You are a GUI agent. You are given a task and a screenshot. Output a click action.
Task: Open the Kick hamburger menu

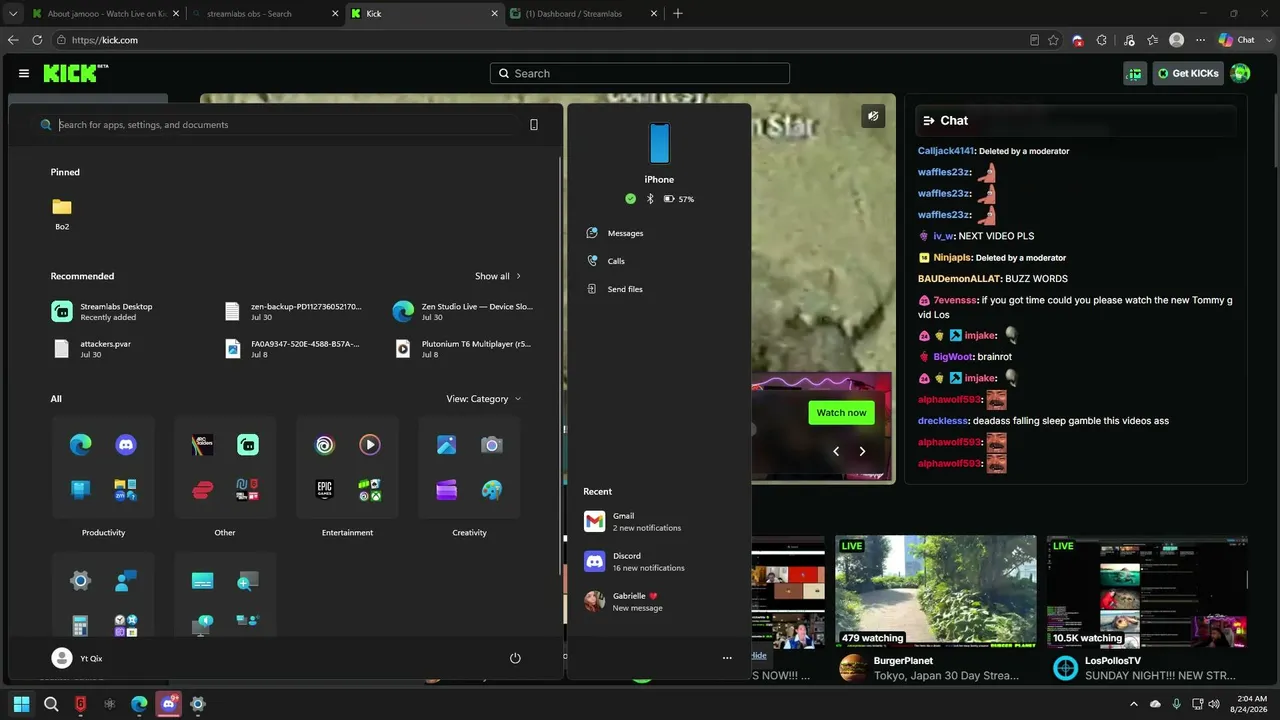tap(24, 73)
